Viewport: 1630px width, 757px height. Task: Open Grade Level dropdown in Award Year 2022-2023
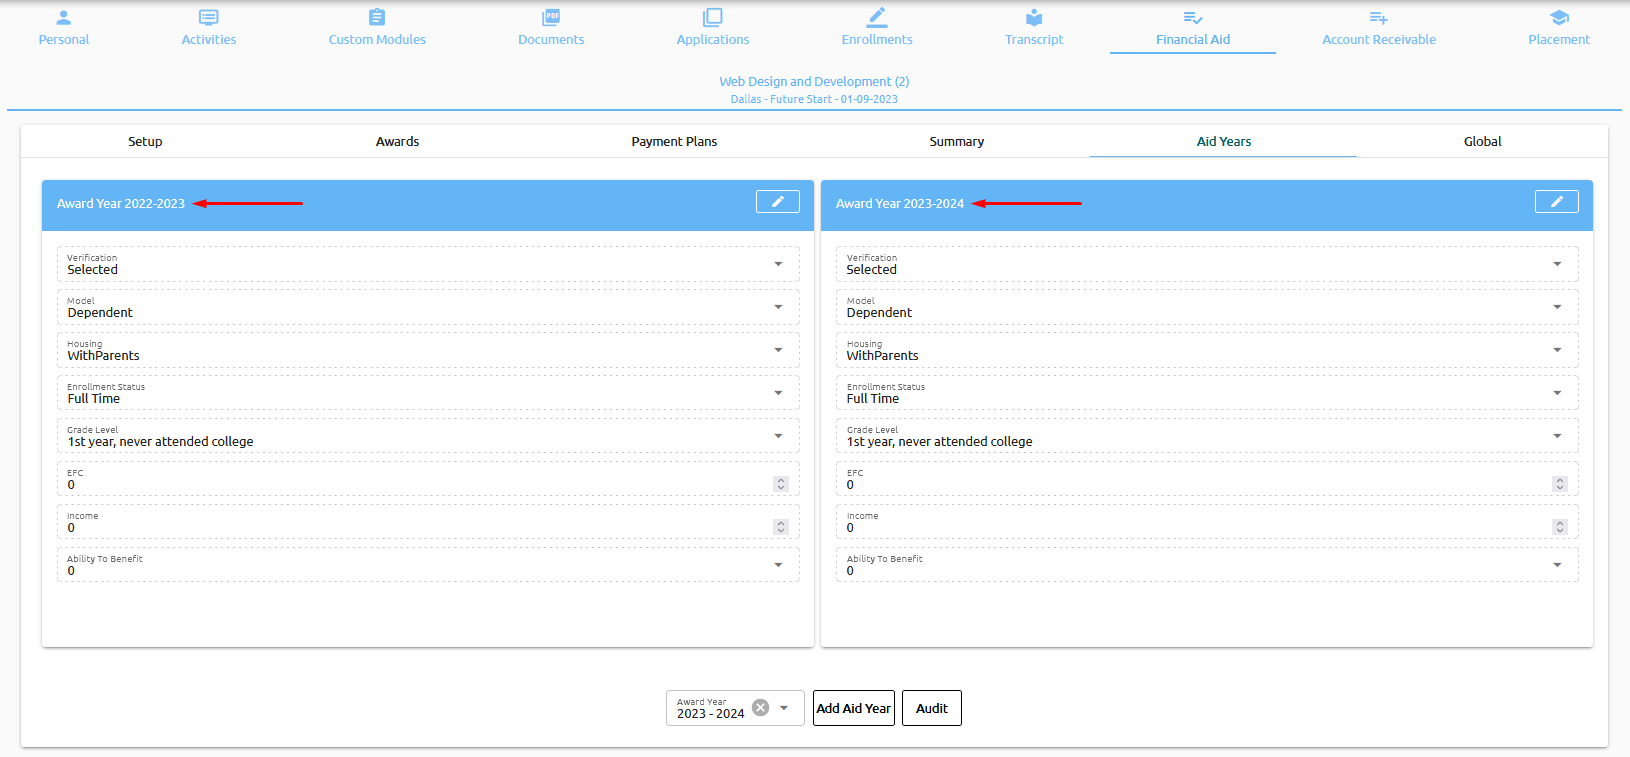(x=778, y=436)
